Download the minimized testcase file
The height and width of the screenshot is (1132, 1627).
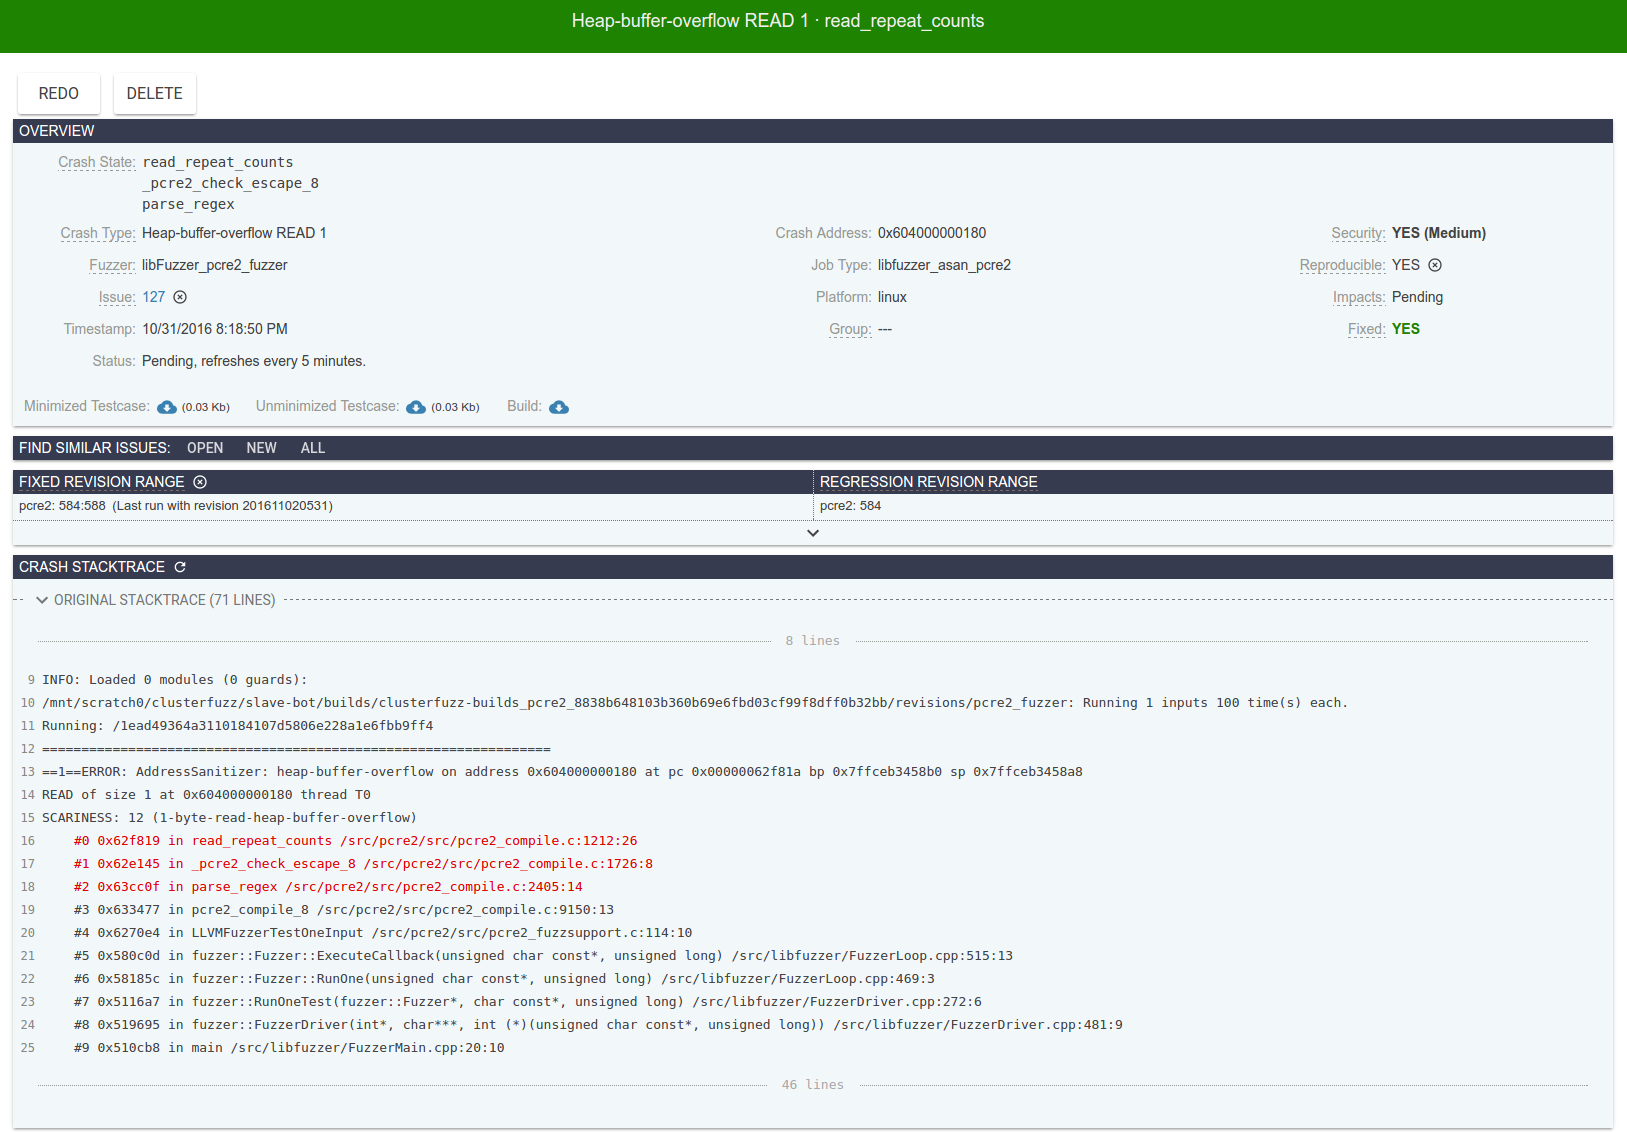click(167, 407)
